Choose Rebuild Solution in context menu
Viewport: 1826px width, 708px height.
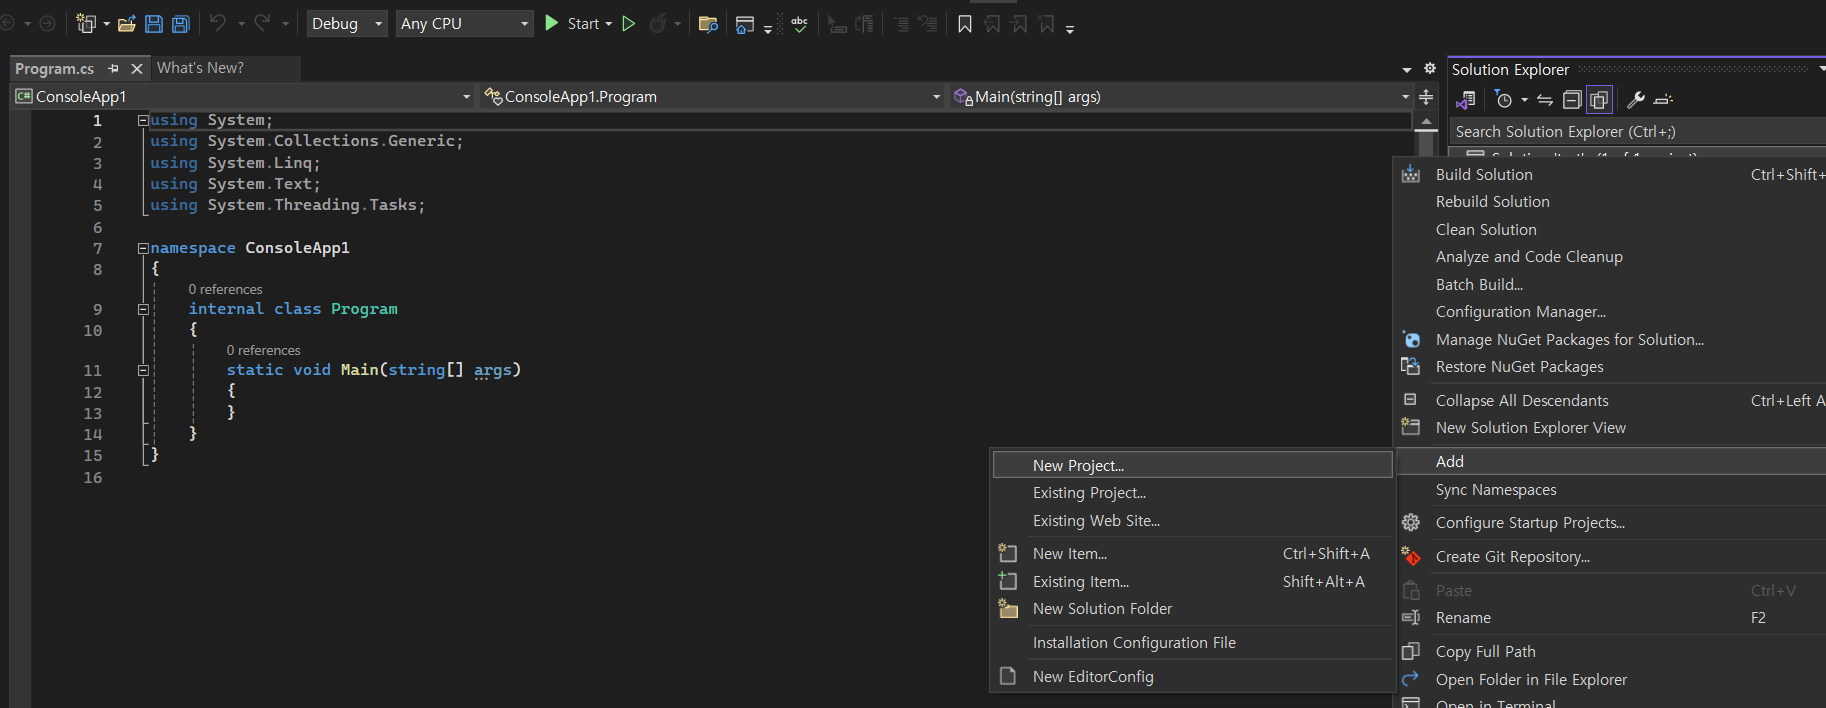tap(1492, 202)
